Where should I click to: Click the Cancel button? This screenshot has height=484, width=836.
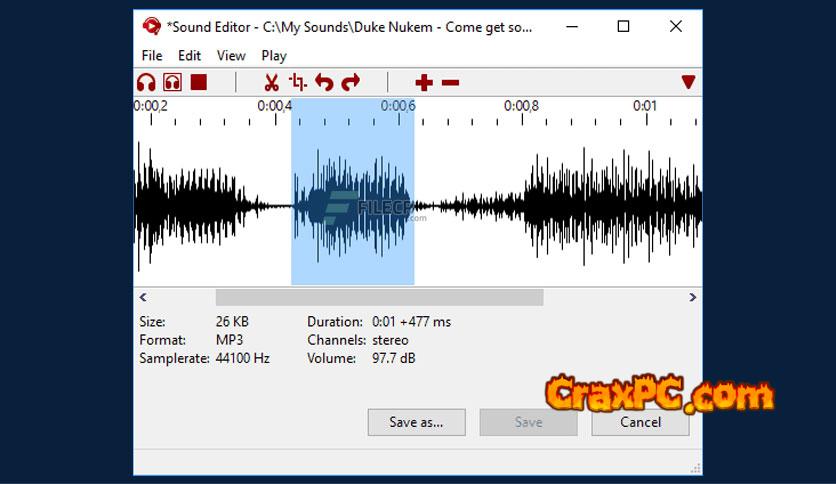pyautogui.click(x=640, y=422)
